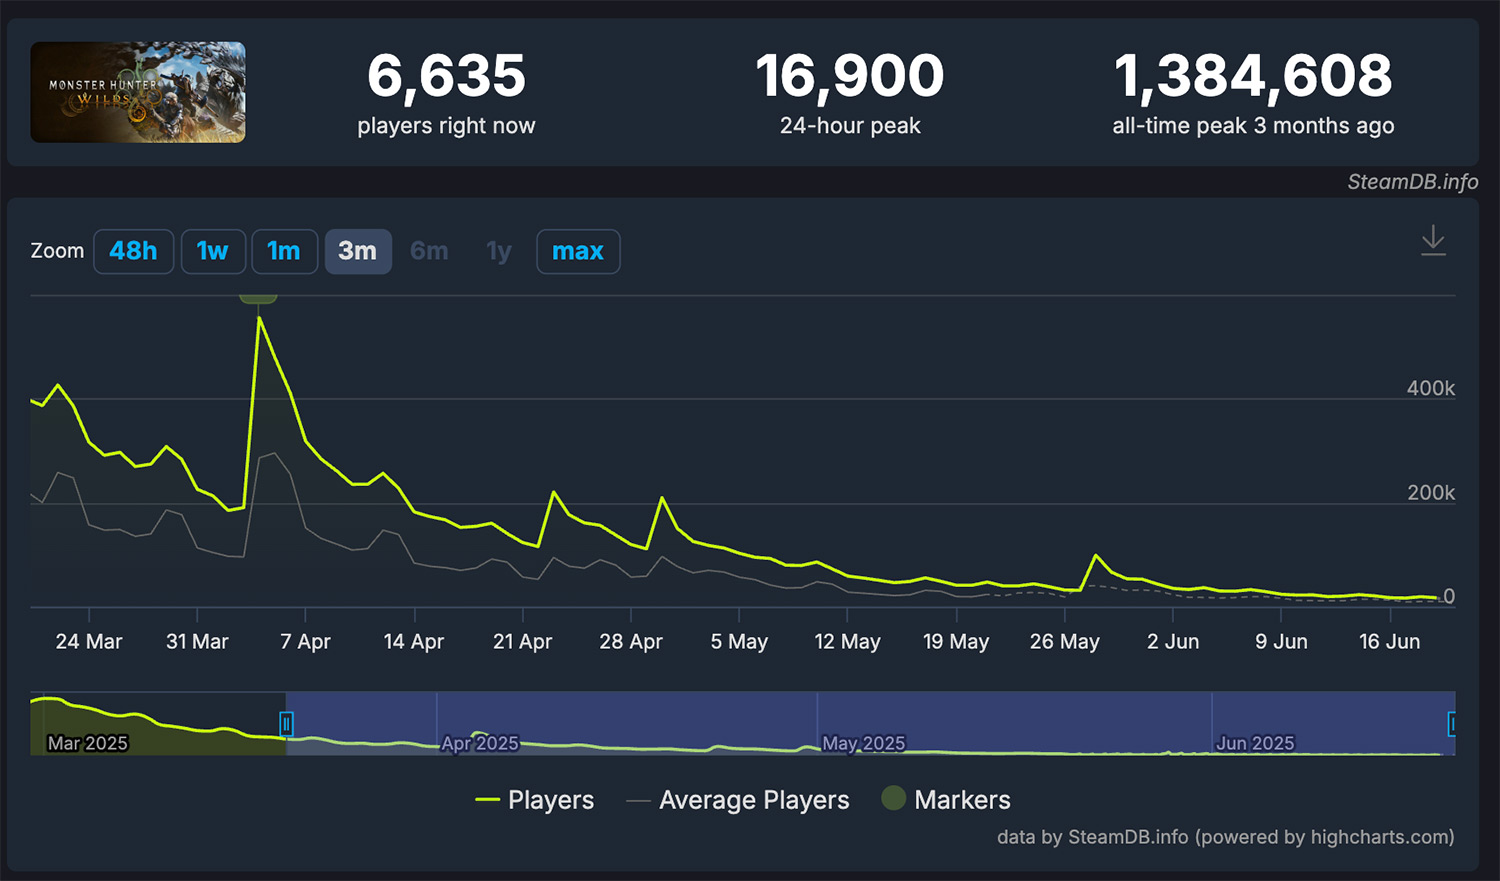Open the Monster Hunter Wilds game thumbnail
Image resolution: width=1500 pixels, height=881 pixels.
pos(138,92)
